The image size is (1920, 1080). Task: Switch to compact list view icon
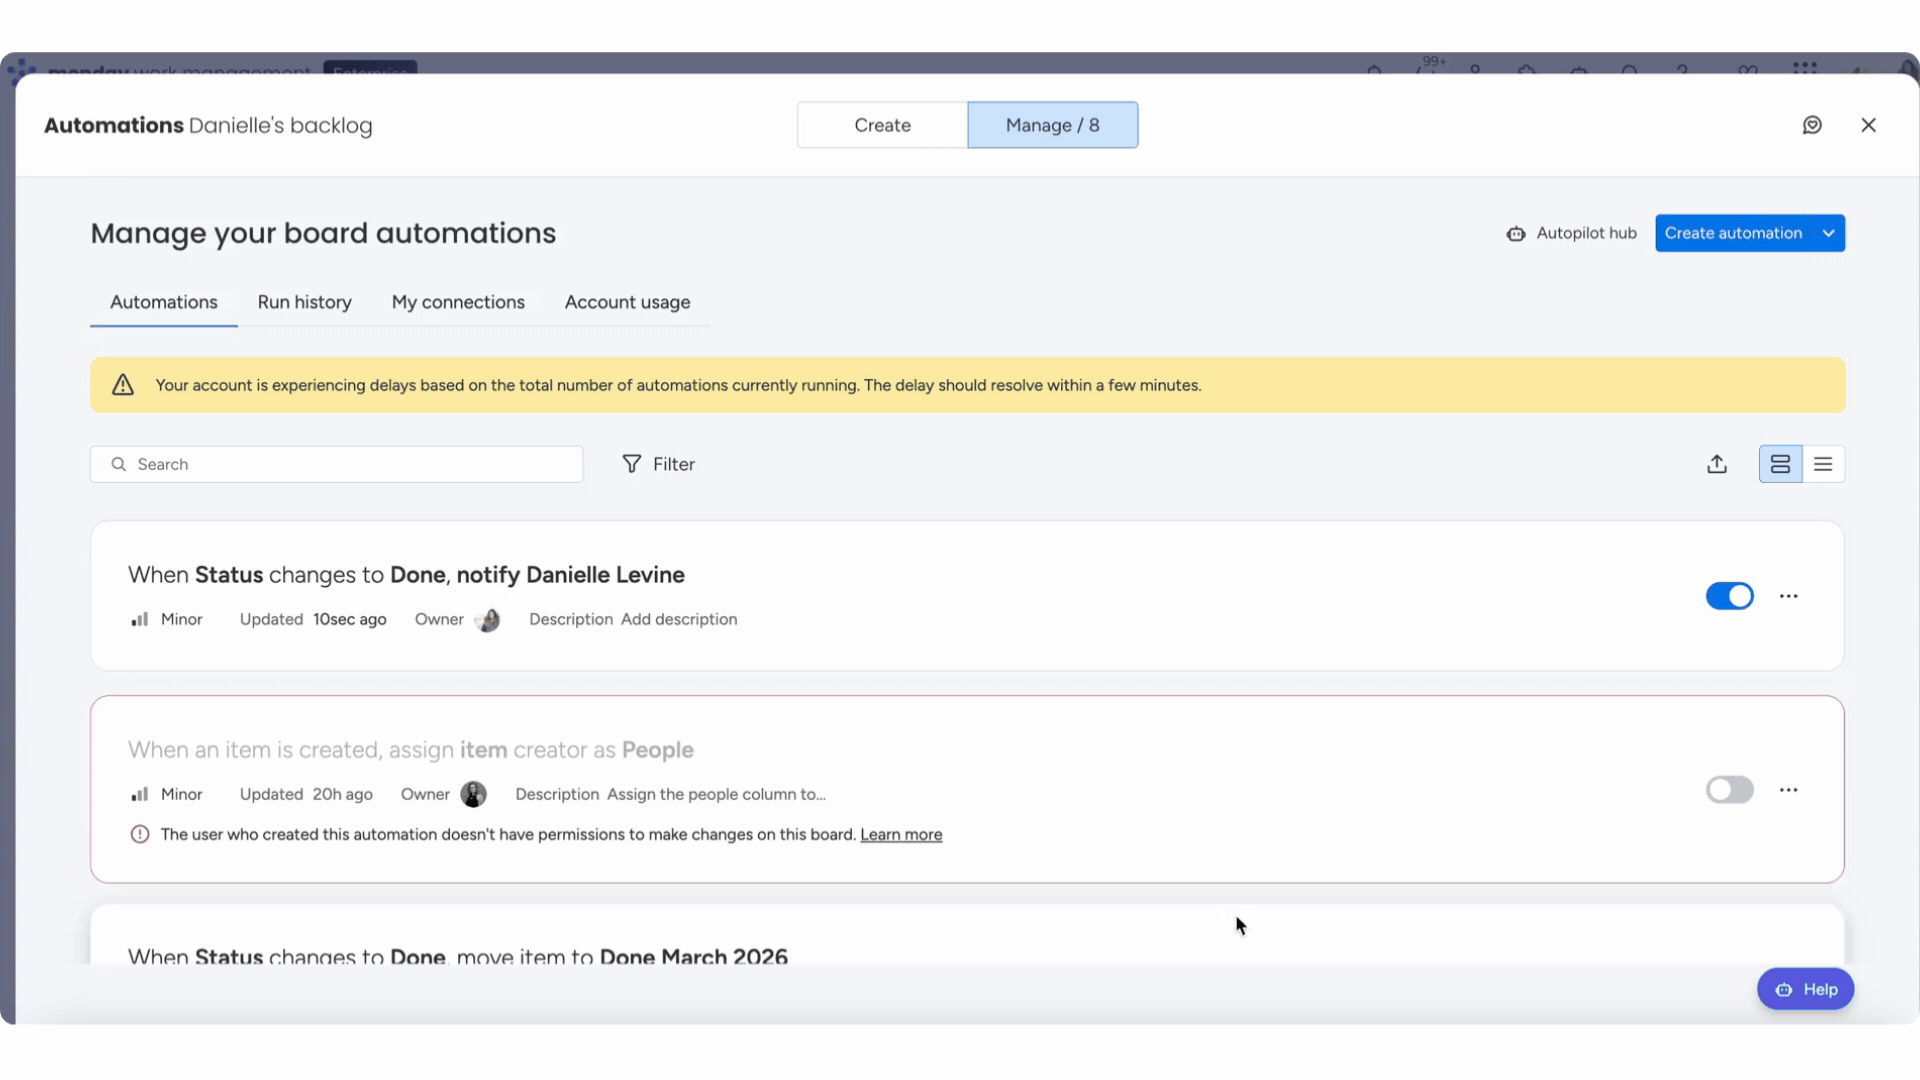pos(1823,464)
